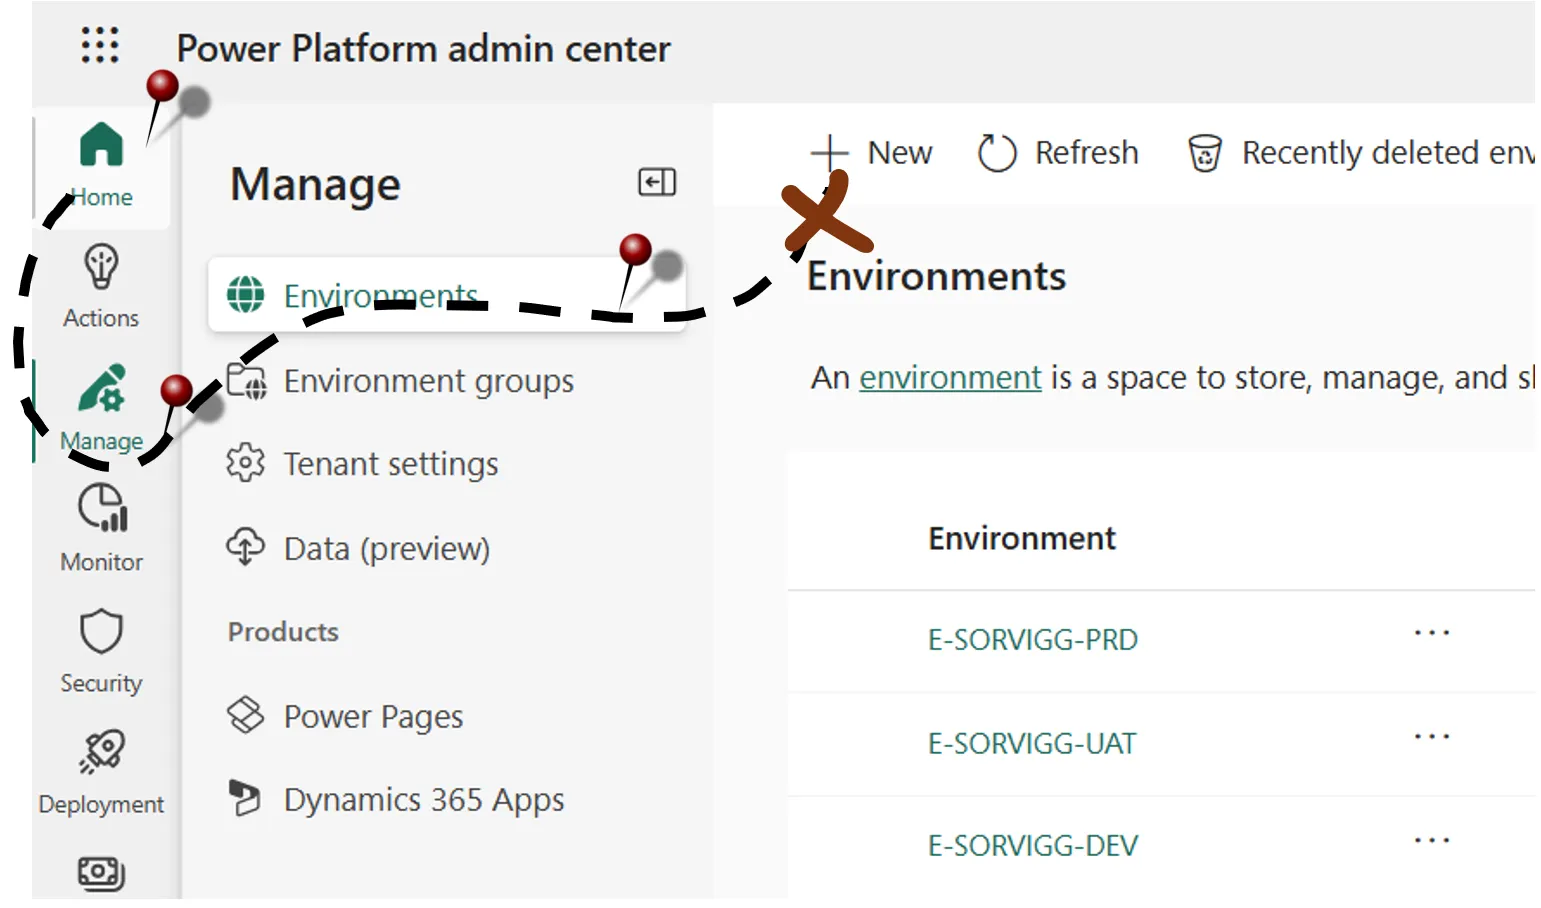
Task: Open Recently deleted environments
Action: pyautogui.click(x=1361, y=153)
